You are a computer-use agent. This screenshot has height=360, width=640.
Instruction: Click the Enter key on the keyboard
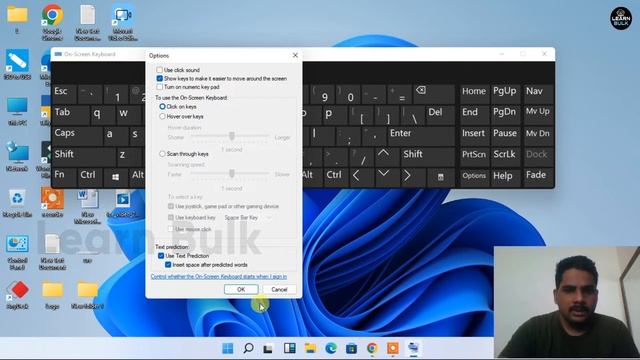pos(421,136)
